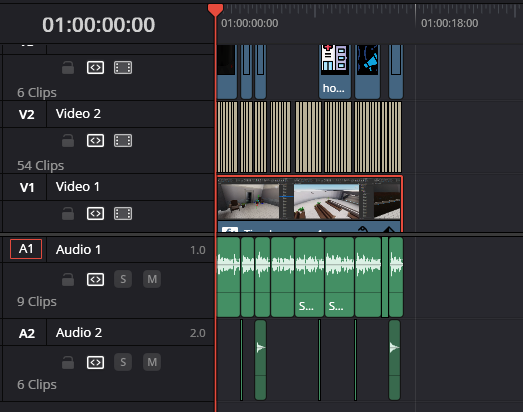This screenshot has height=412, width=523.
Task: Click Audio 1 channel value 1.0
Action: (198, 250)
